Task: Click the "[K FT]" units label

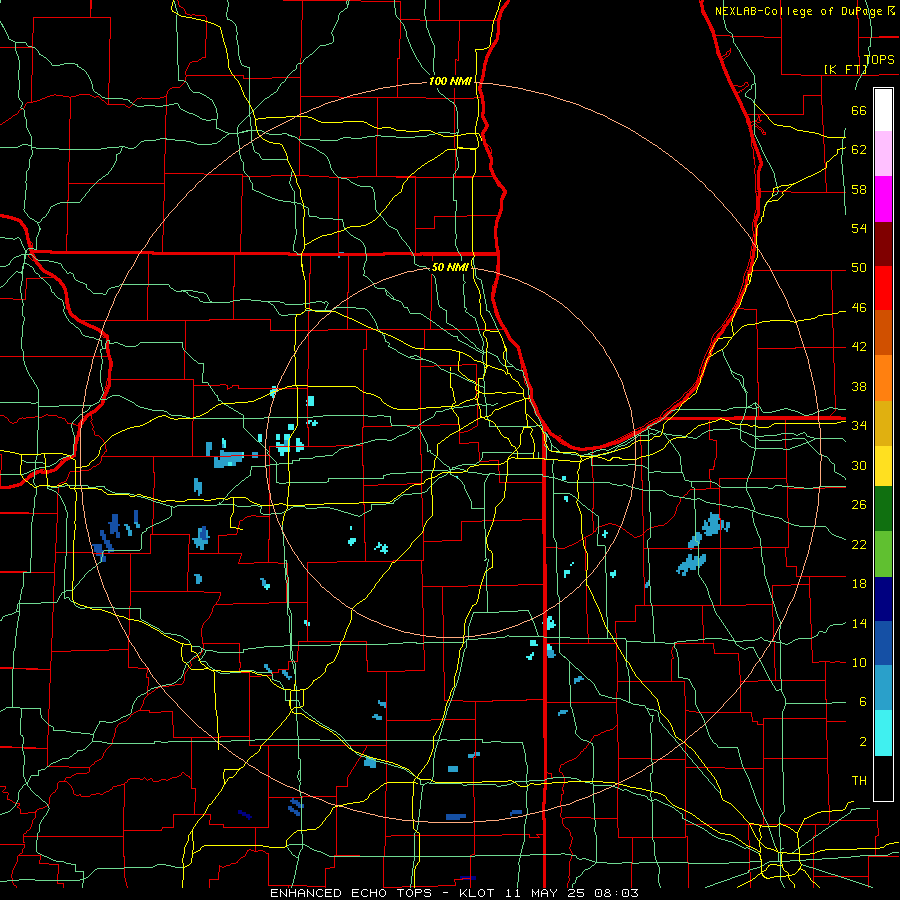Action: pos(845,69)
